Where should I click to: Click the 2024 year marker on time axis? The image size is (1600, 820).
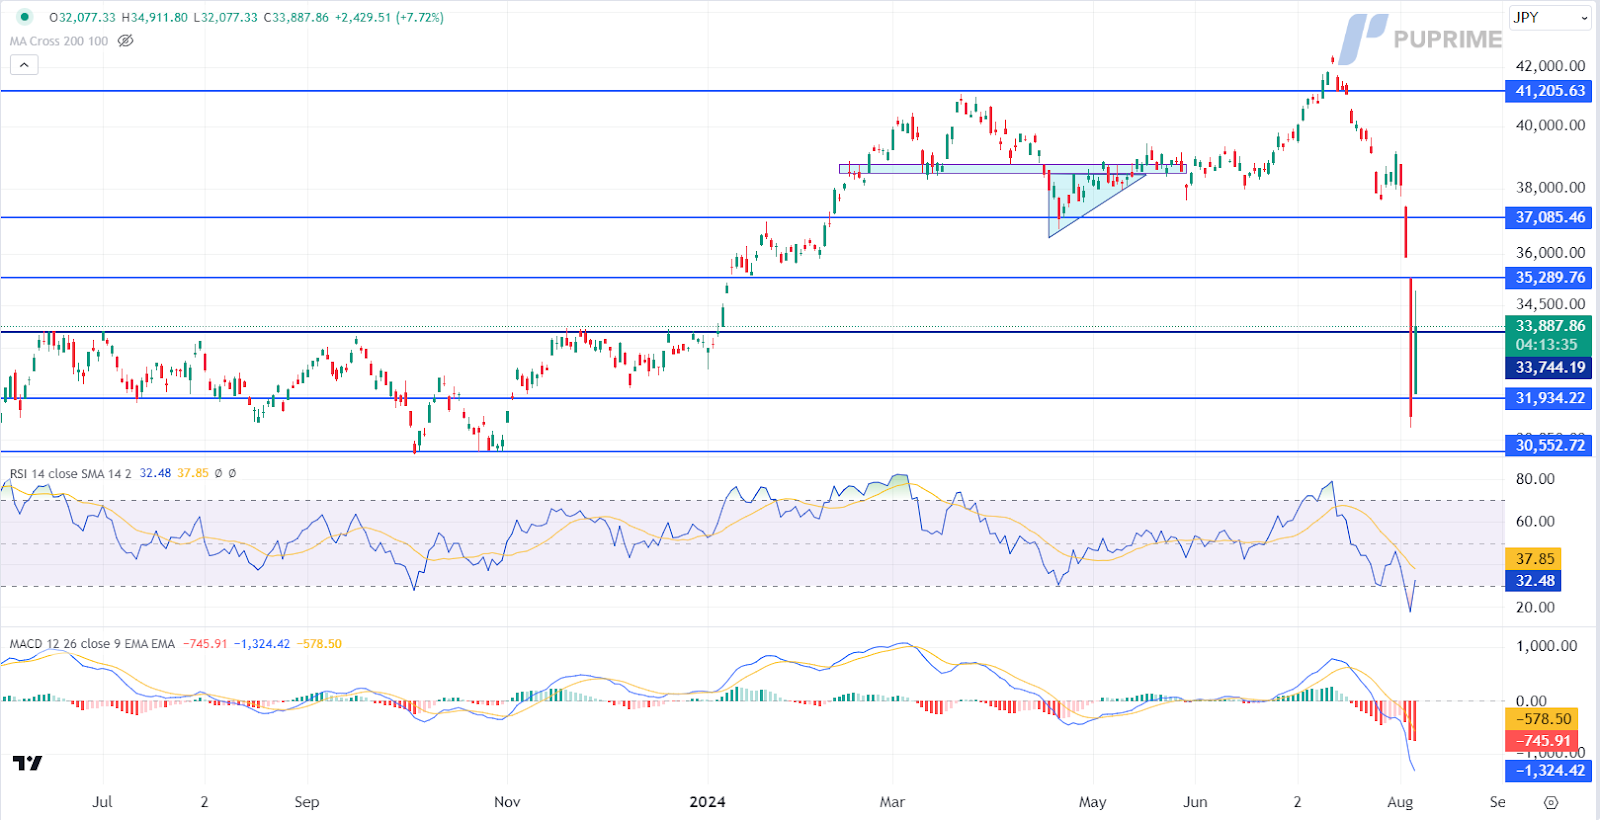point(708,802)
